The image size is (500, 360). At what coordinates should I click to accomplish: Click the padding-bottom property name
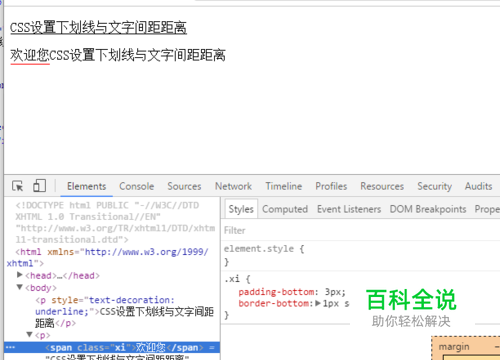coord(276,292)
